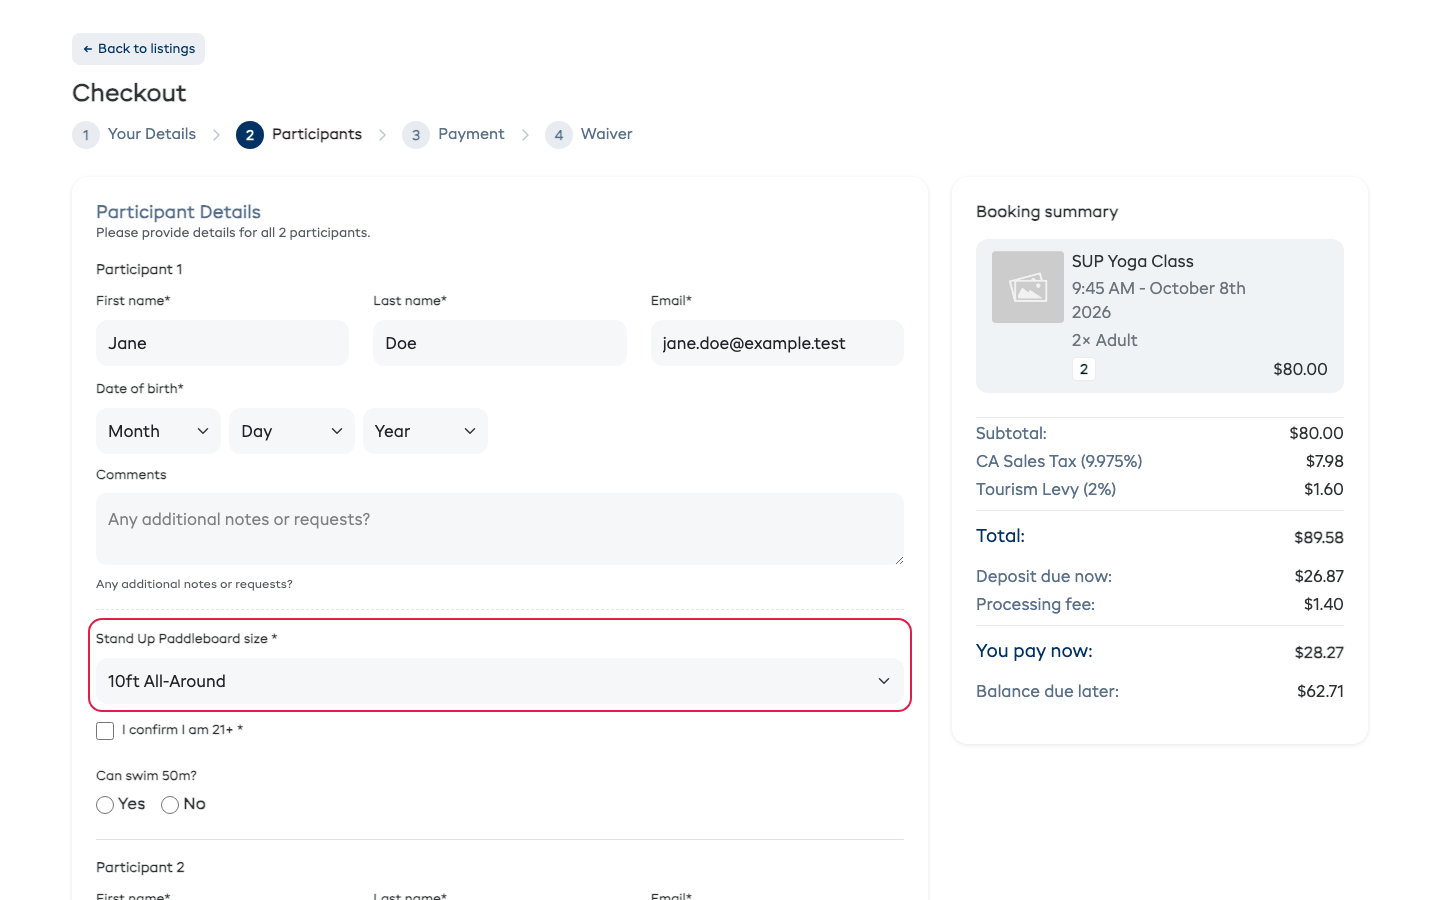
Task: Click the CA Sales Tax (9.975%) label
Action: click(1059, 461)
